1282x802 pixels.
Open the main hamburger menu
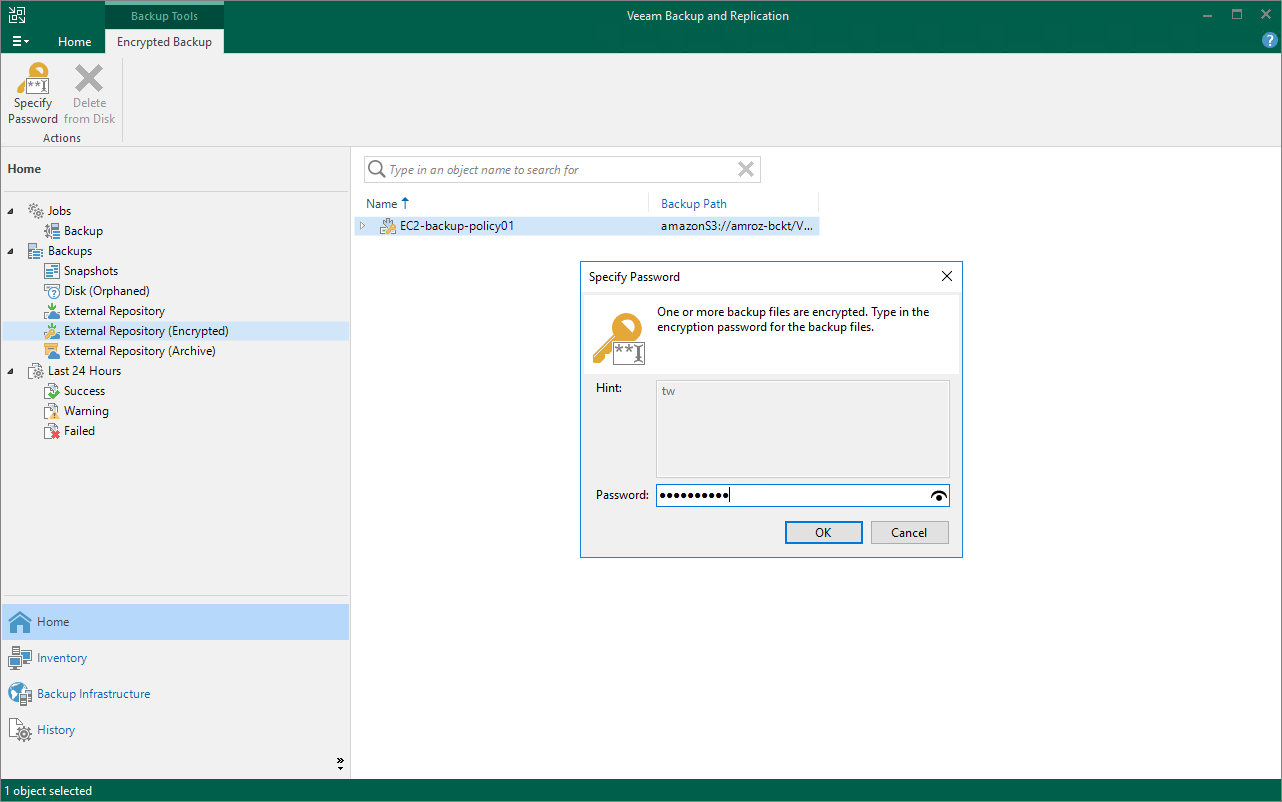coord(20,41)
